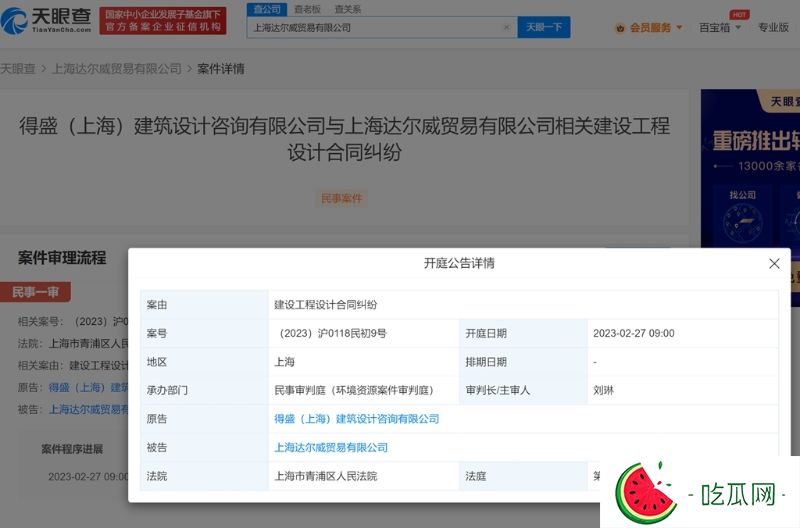Close the 开庭公告详情 dialog
800x528 pixels.
pyautogui.click(x=774, y=263)
